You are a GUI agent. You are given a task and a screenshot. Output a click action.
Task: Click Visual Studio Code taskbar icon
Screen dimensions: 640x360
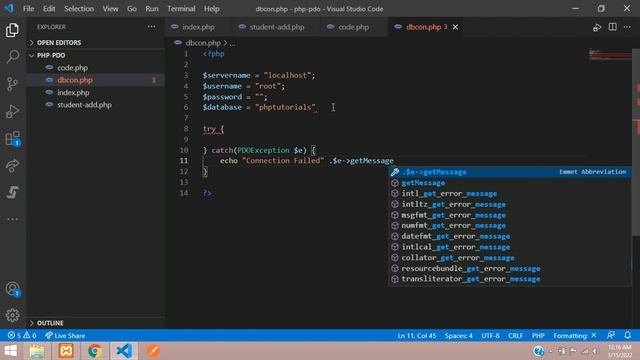click(x=124, y=351)
